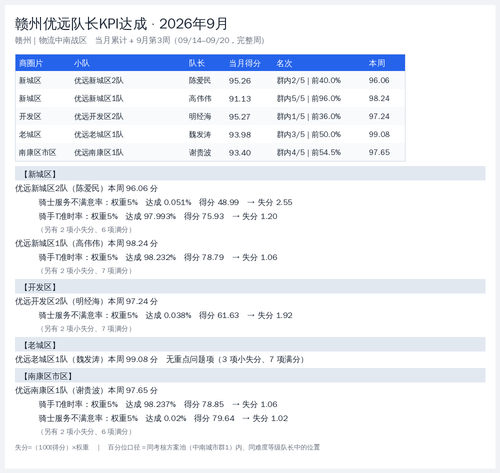Click 南康区市区 cell in table
This screenshot has width=500, height=473.
pos(38,152)
